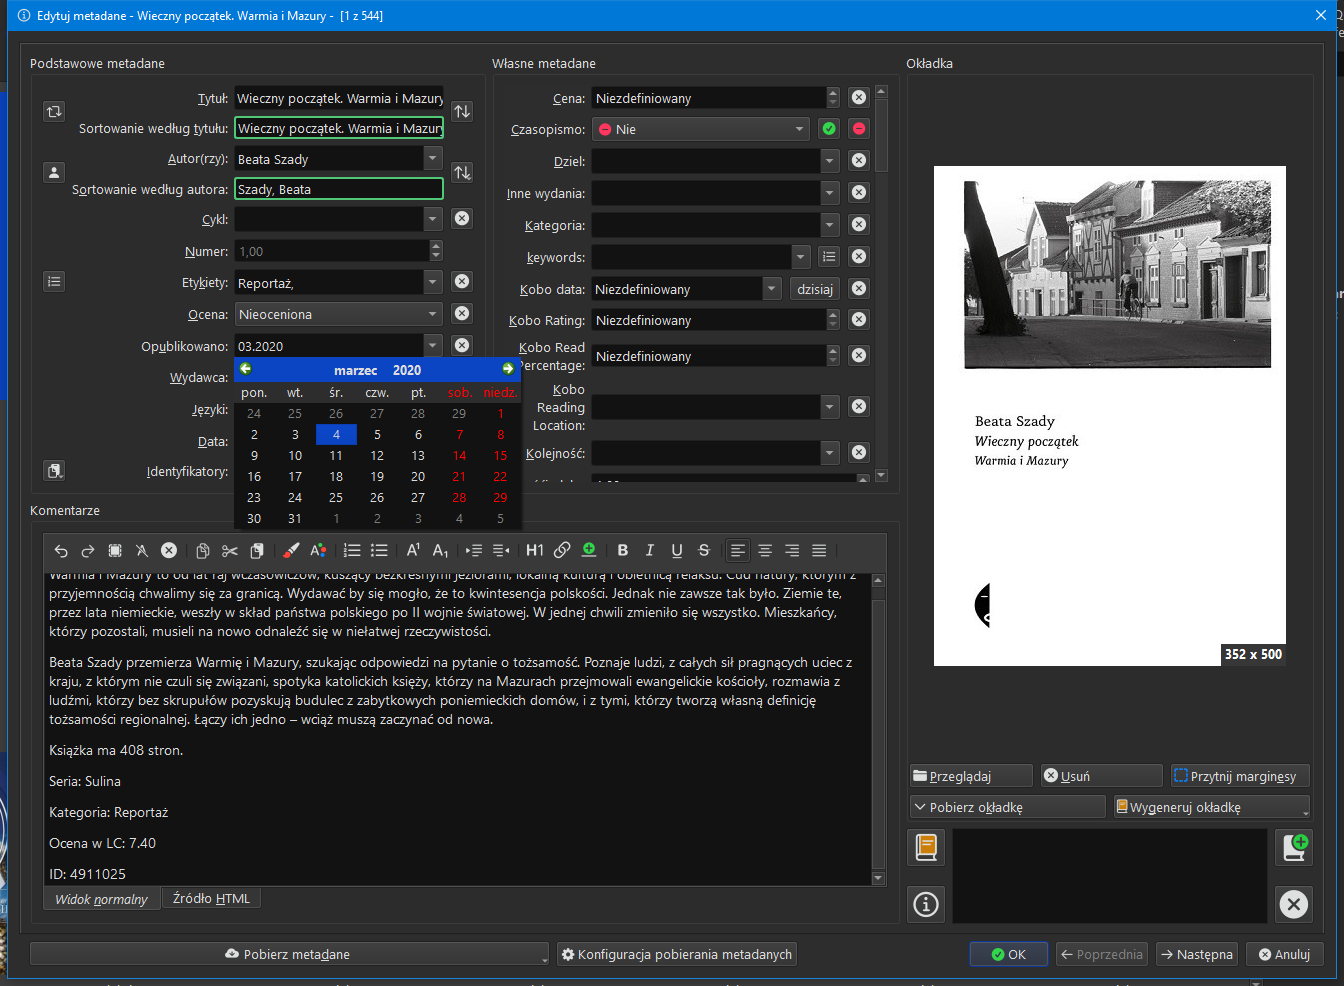Click the scissors cut icon
Image resolution: width=1344 pixels, height=986 pixels.
click(x=230, y=551)
